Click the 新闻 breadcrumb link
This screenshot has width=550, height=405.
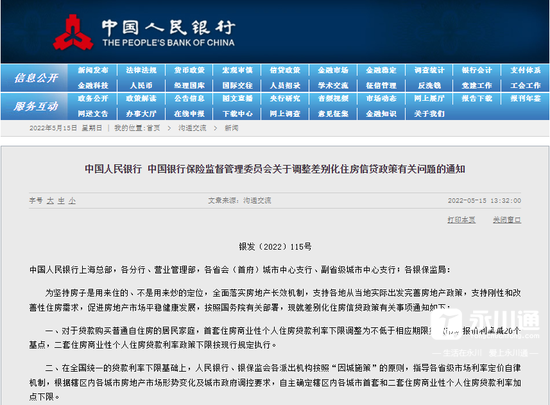pos(232,128)
